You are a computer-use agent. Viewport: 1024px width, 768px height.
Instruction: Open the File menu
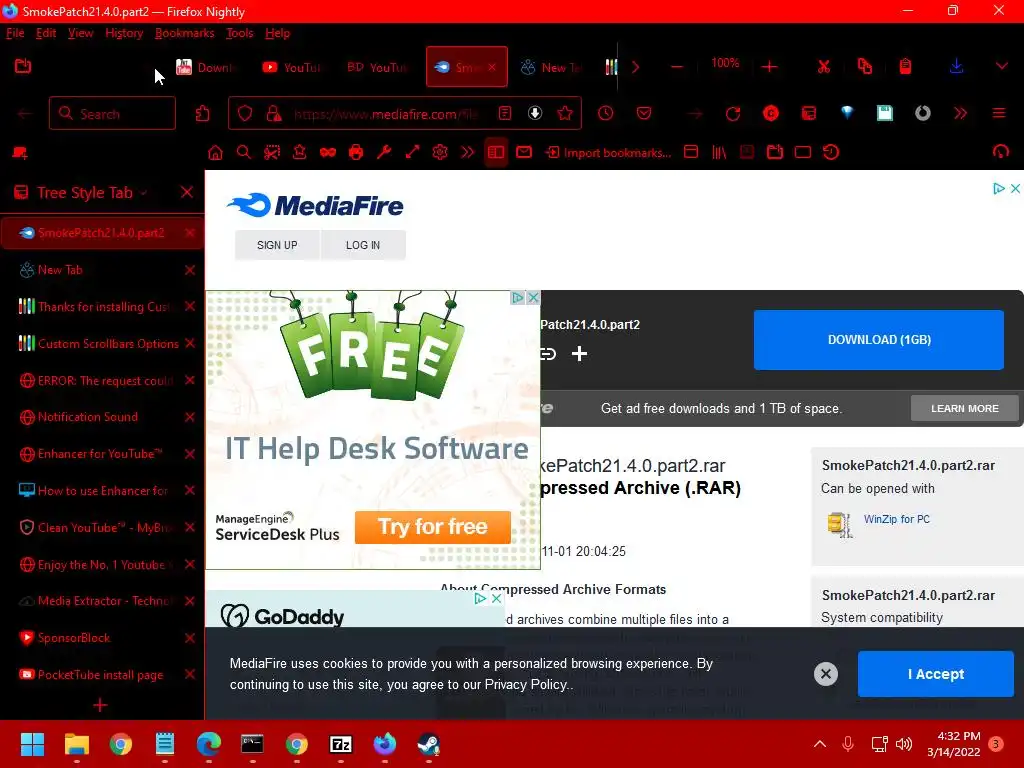coord(15,33)
